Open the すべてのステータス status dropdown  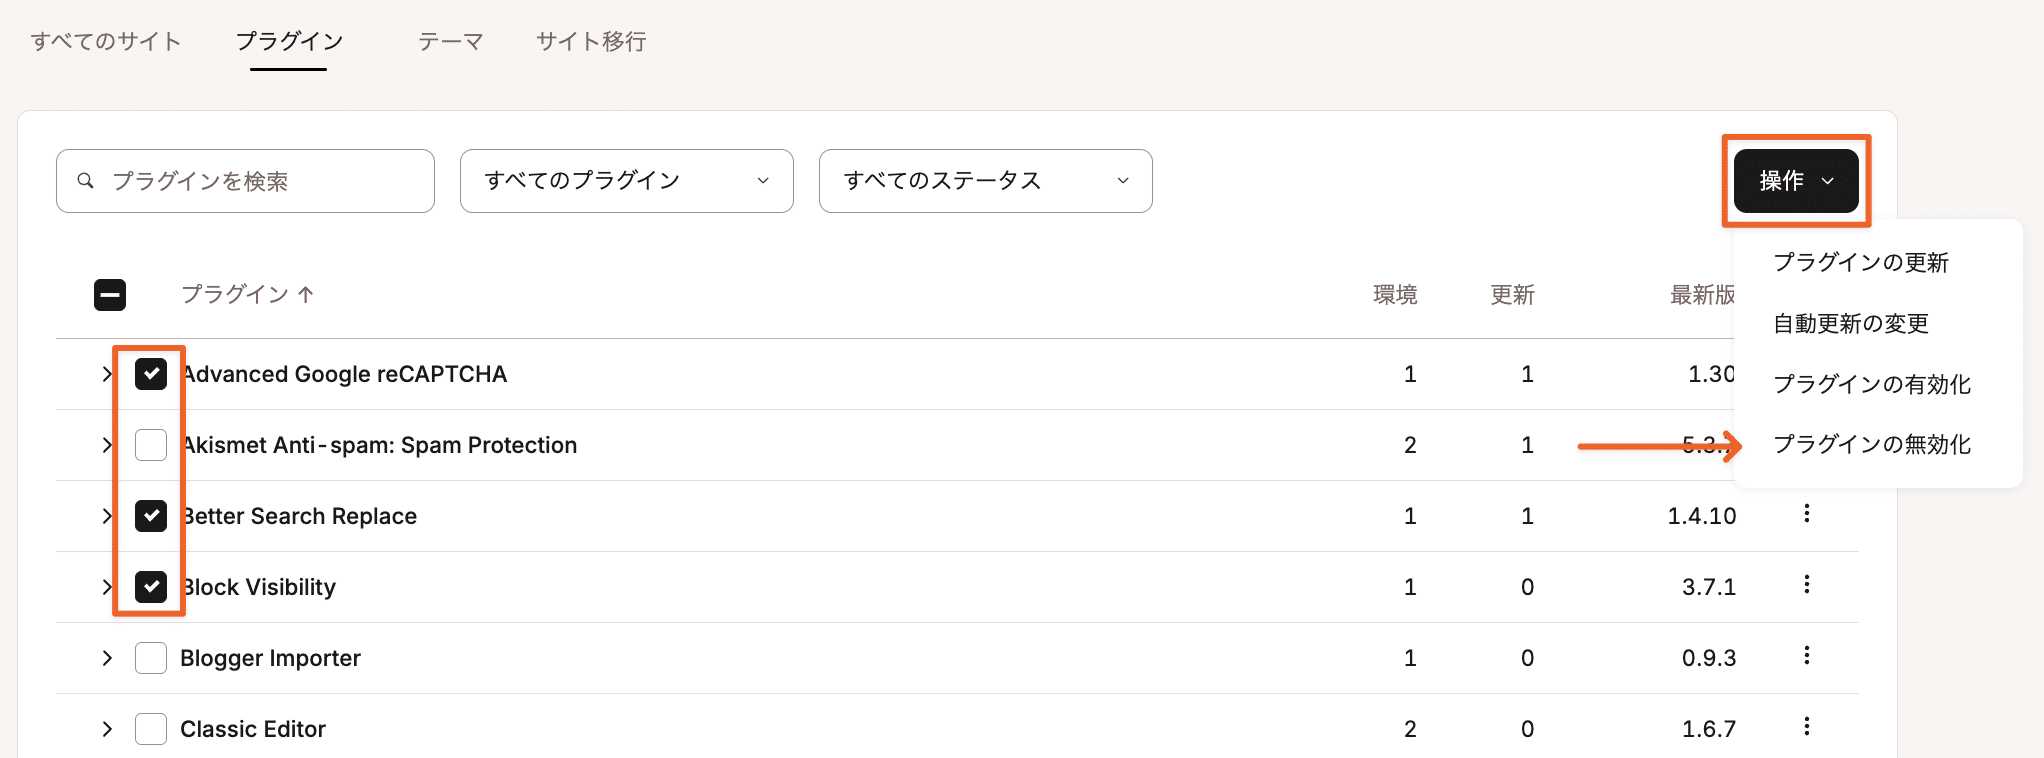tap(985, 181)
